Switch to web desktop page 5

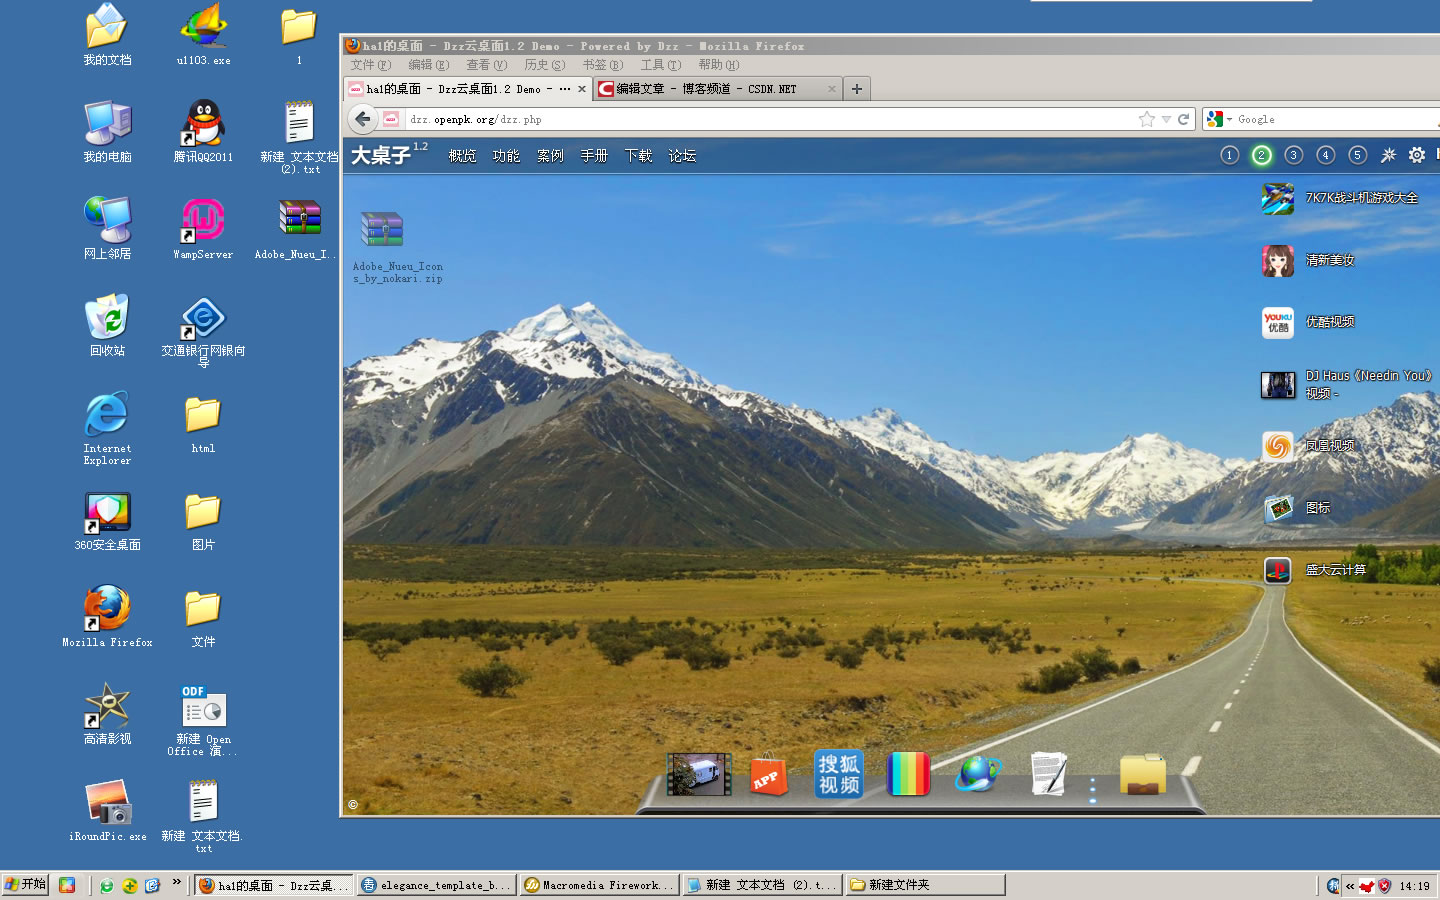tap(1358, 155)
